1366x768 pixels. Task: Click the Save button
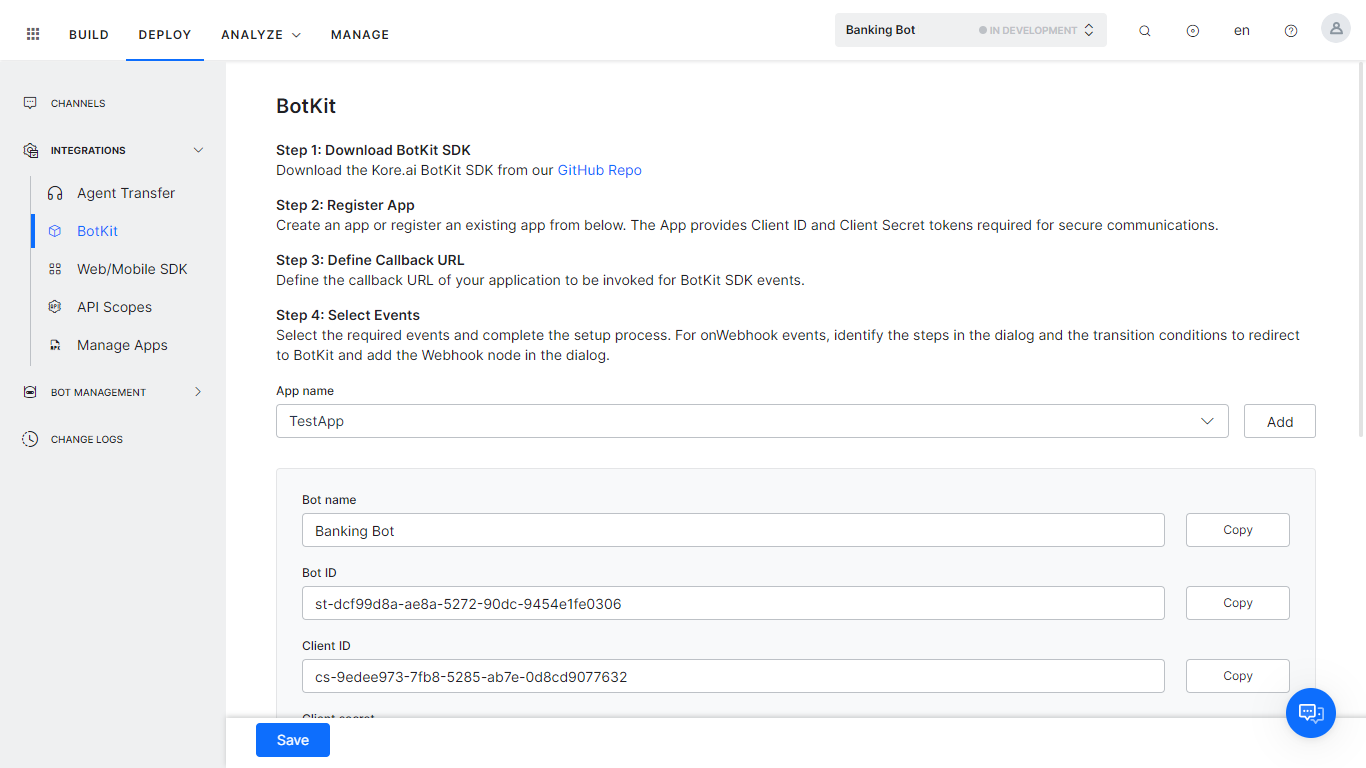tap(292, 740)
